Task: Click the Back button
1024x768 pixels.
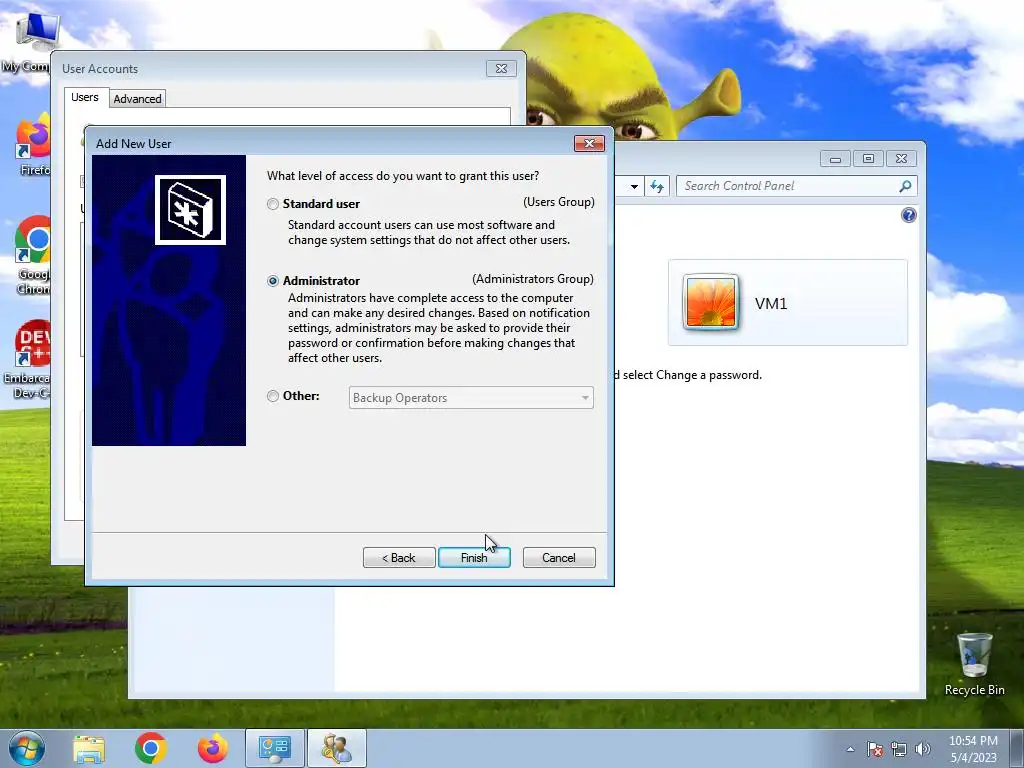Action: [x=399, y=558]
